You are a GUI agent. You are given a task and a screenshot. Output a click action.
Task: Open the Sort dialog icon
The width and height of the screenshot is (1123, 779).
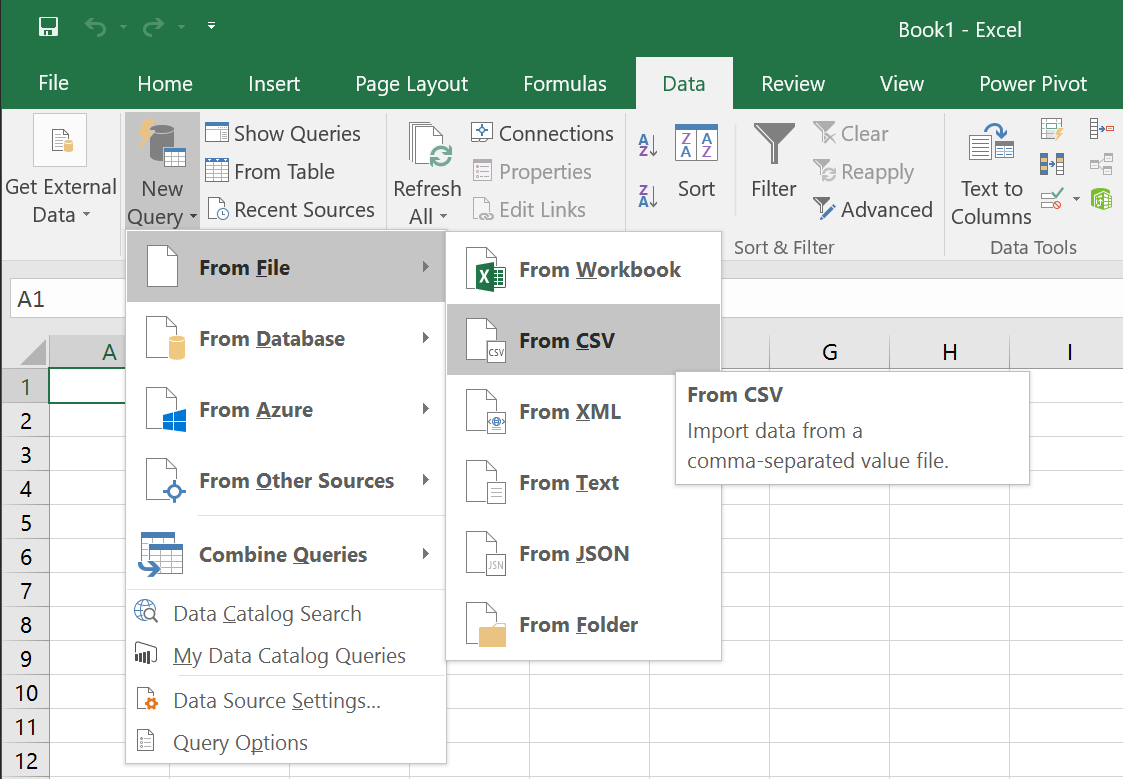[695, 142]
